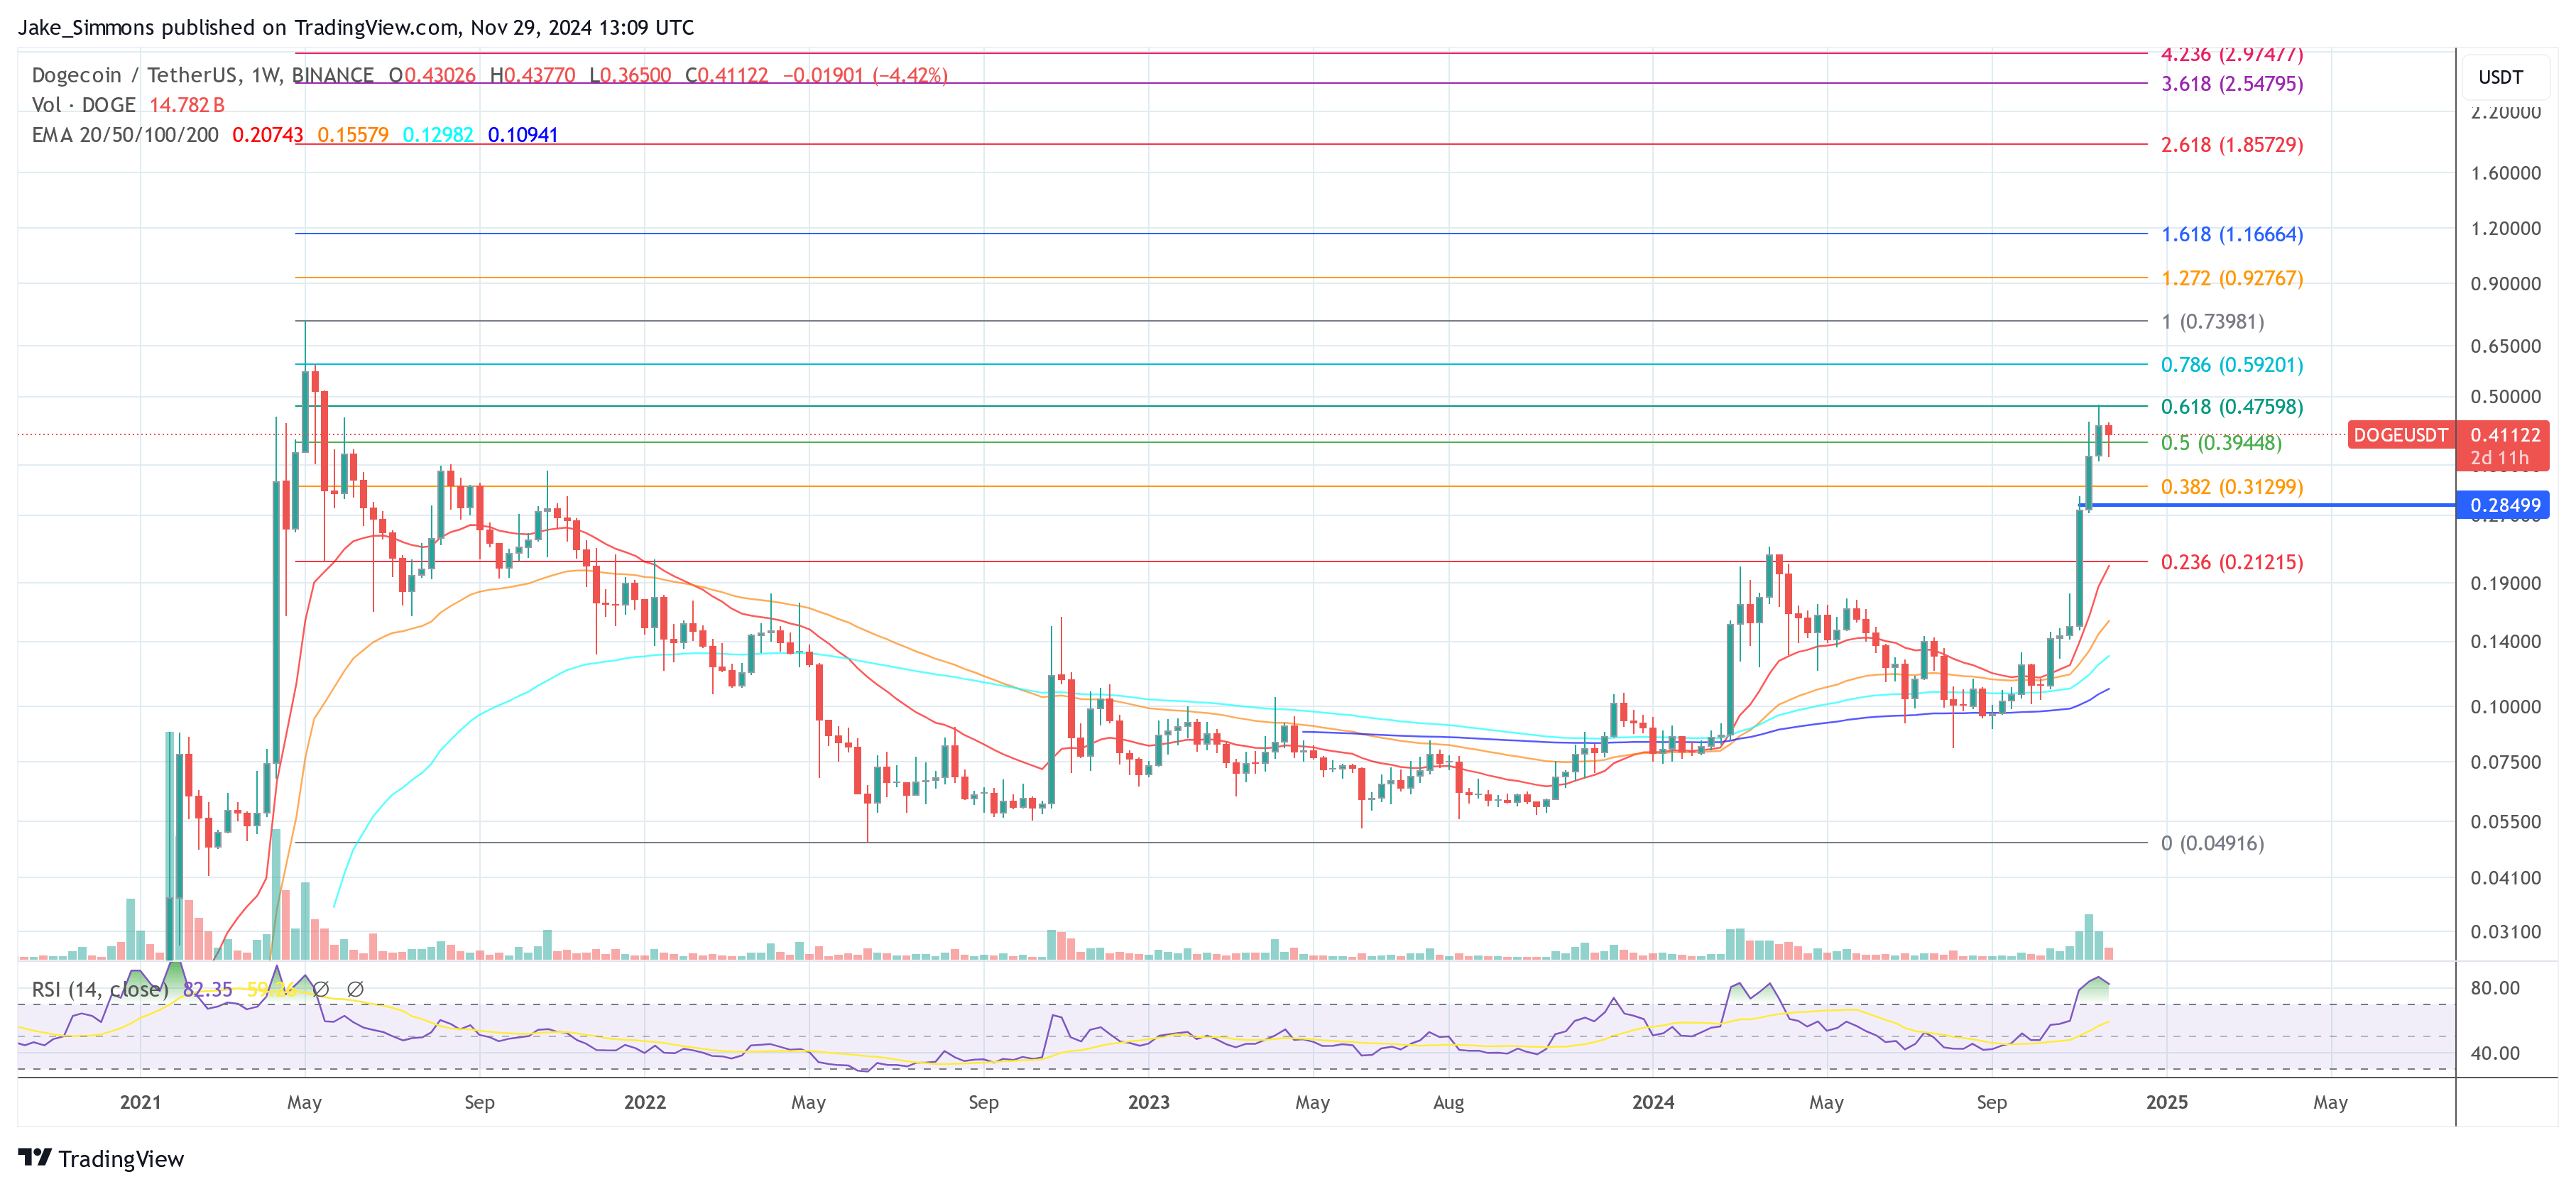
Task: Click the 'RSI (14, close)' indicator label
Action: click(100, 989)
